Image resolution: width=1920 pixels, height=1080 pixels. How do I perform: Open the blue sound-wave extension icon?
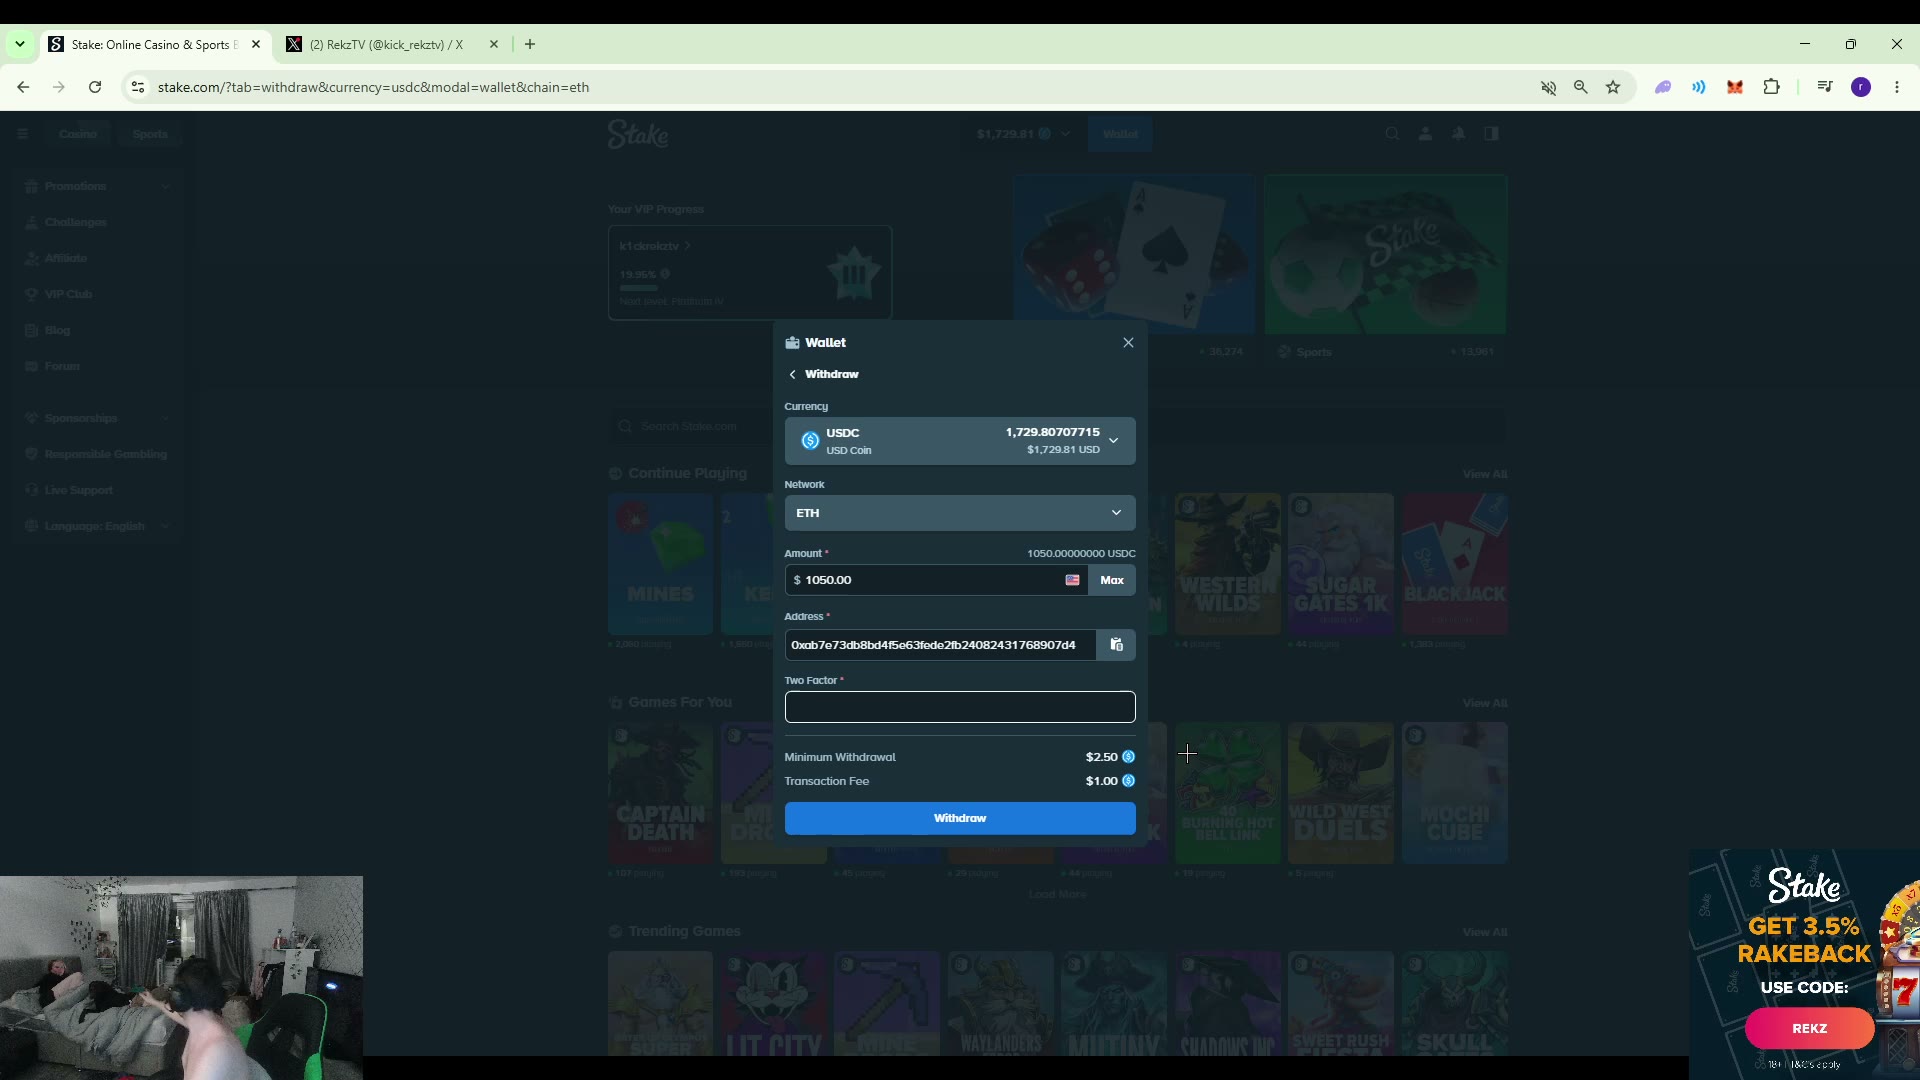(x=1699, y=87)
